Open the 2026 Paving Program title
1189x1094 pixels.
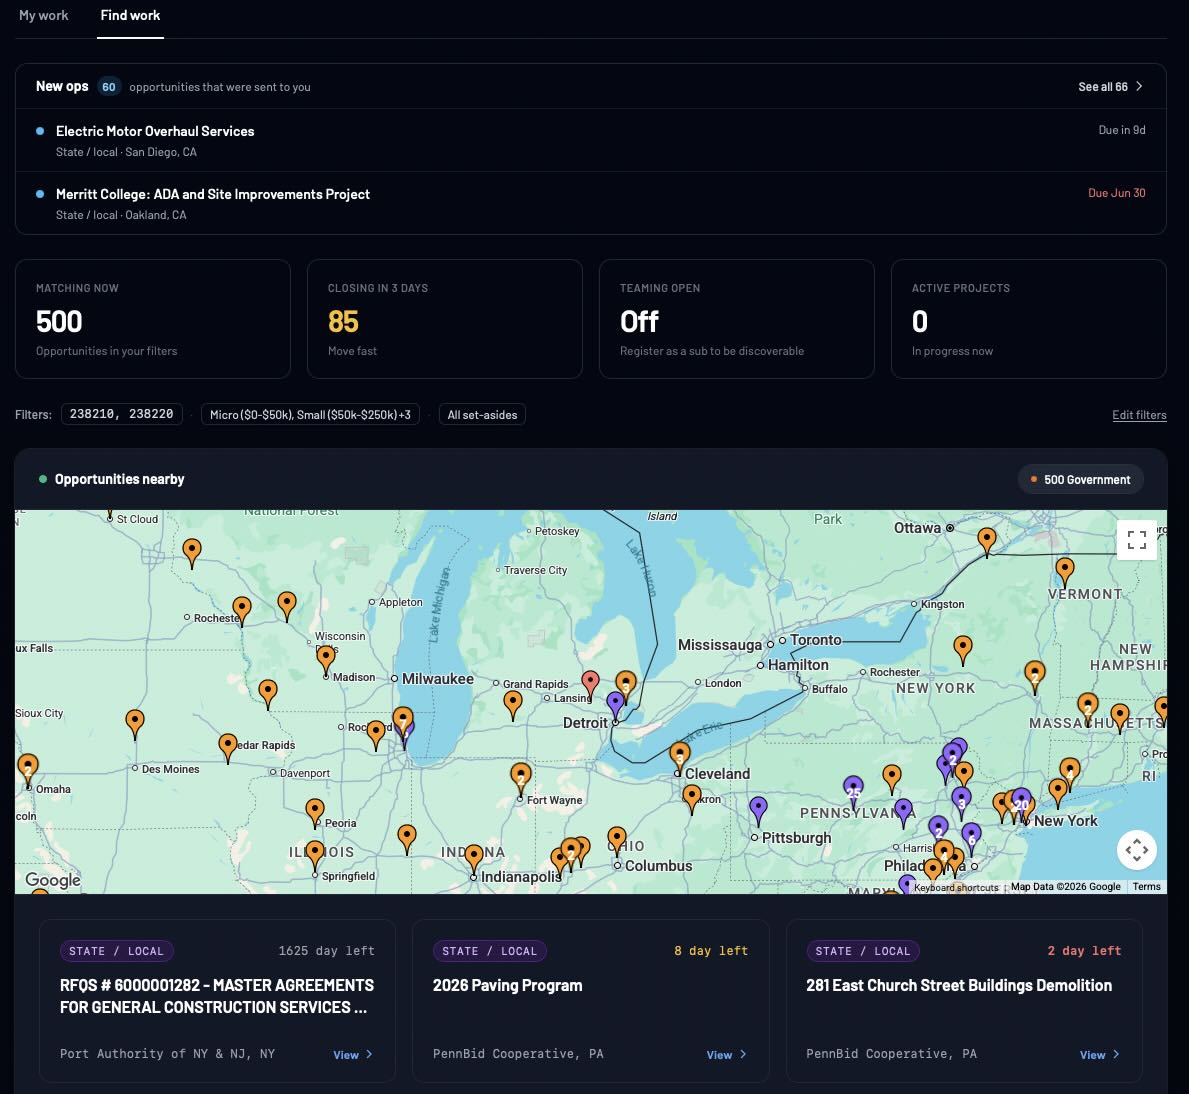[x=507, y=986]
